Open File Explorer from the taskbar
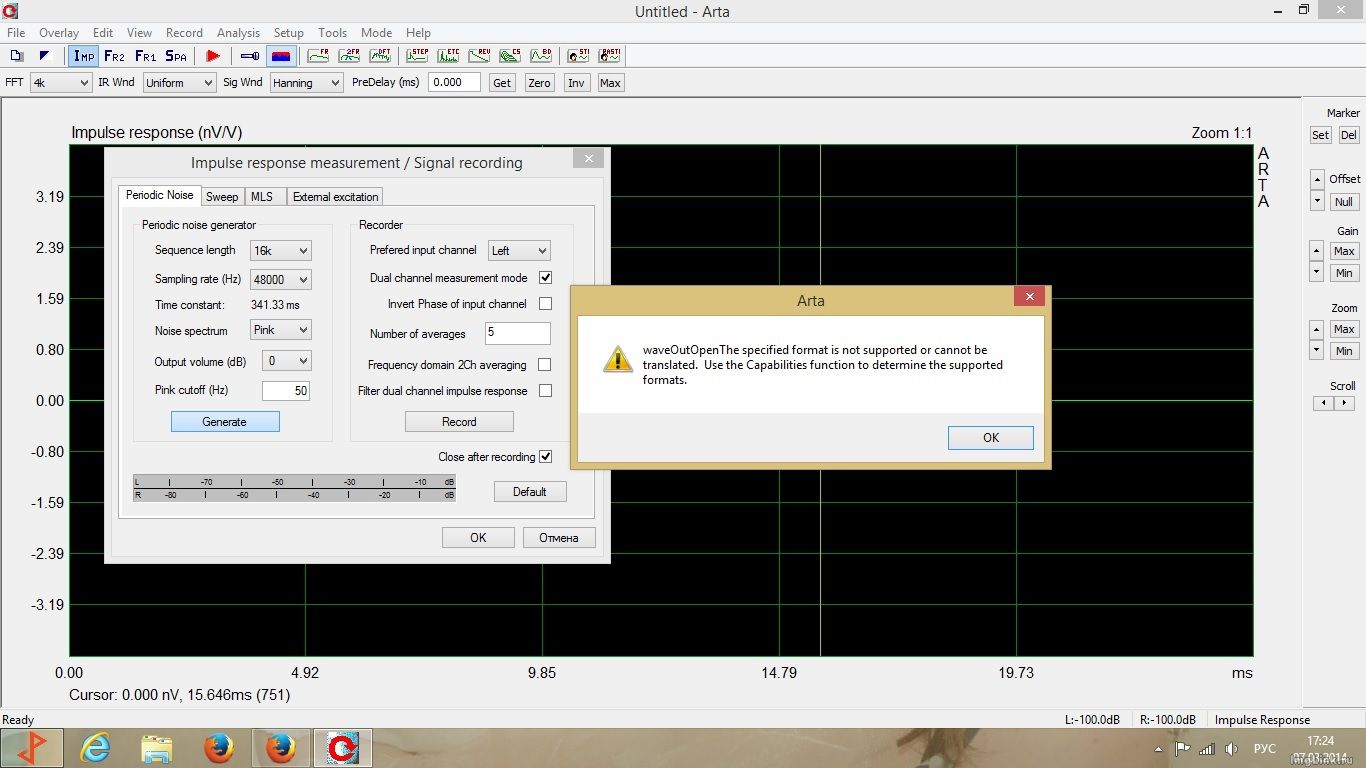Image resolution: width=1366 pixels, height=768 pixels. click(156, 748)
